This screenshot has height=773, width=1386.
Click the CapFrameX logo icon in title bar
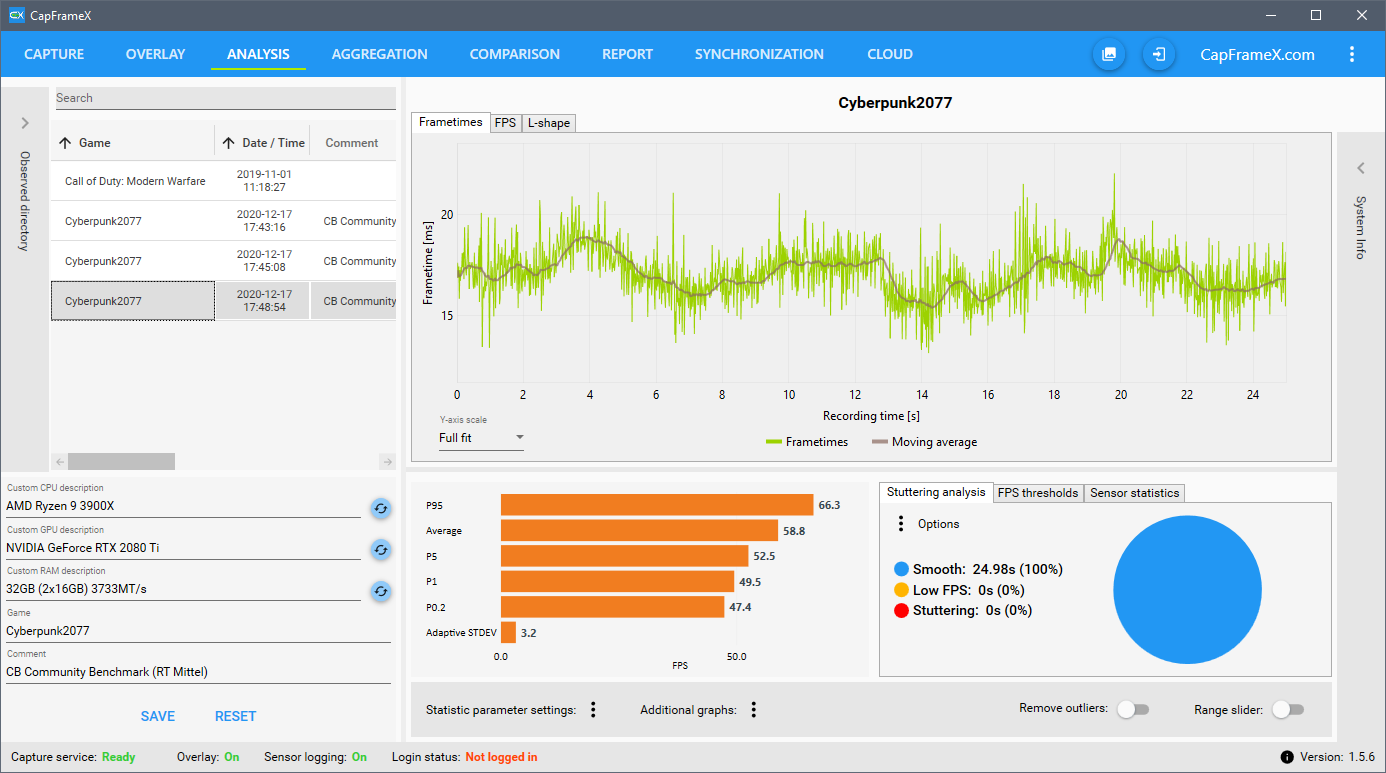pos(16,15)
